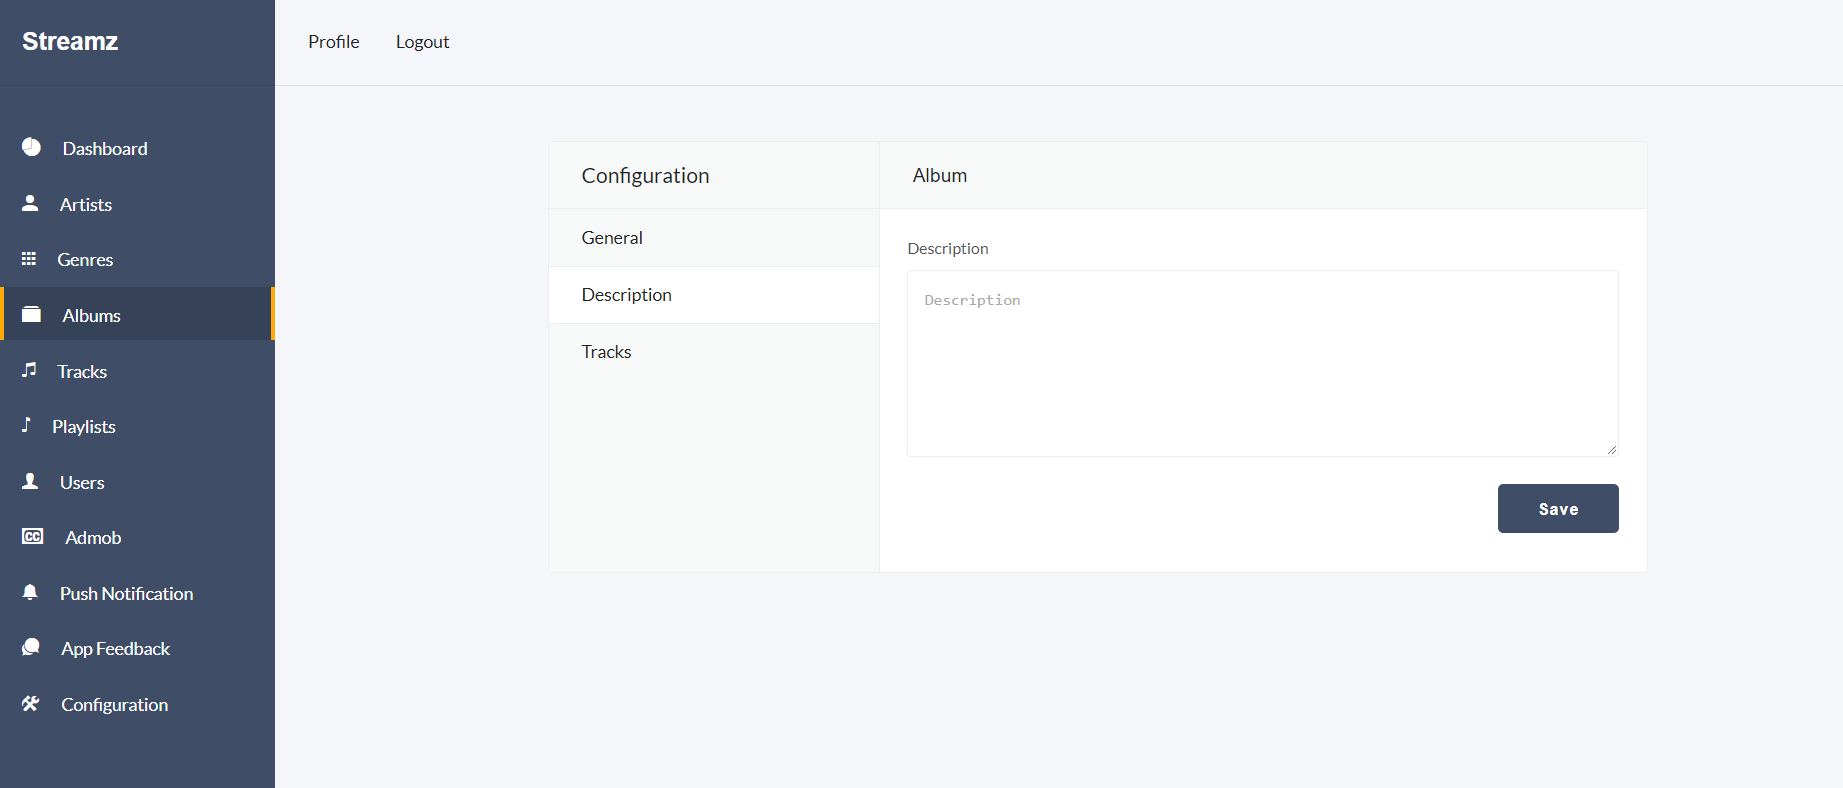This screenshot has width=1843, height=788.
Task: Click the Push Notification bell icon
Action: point(30,592)
